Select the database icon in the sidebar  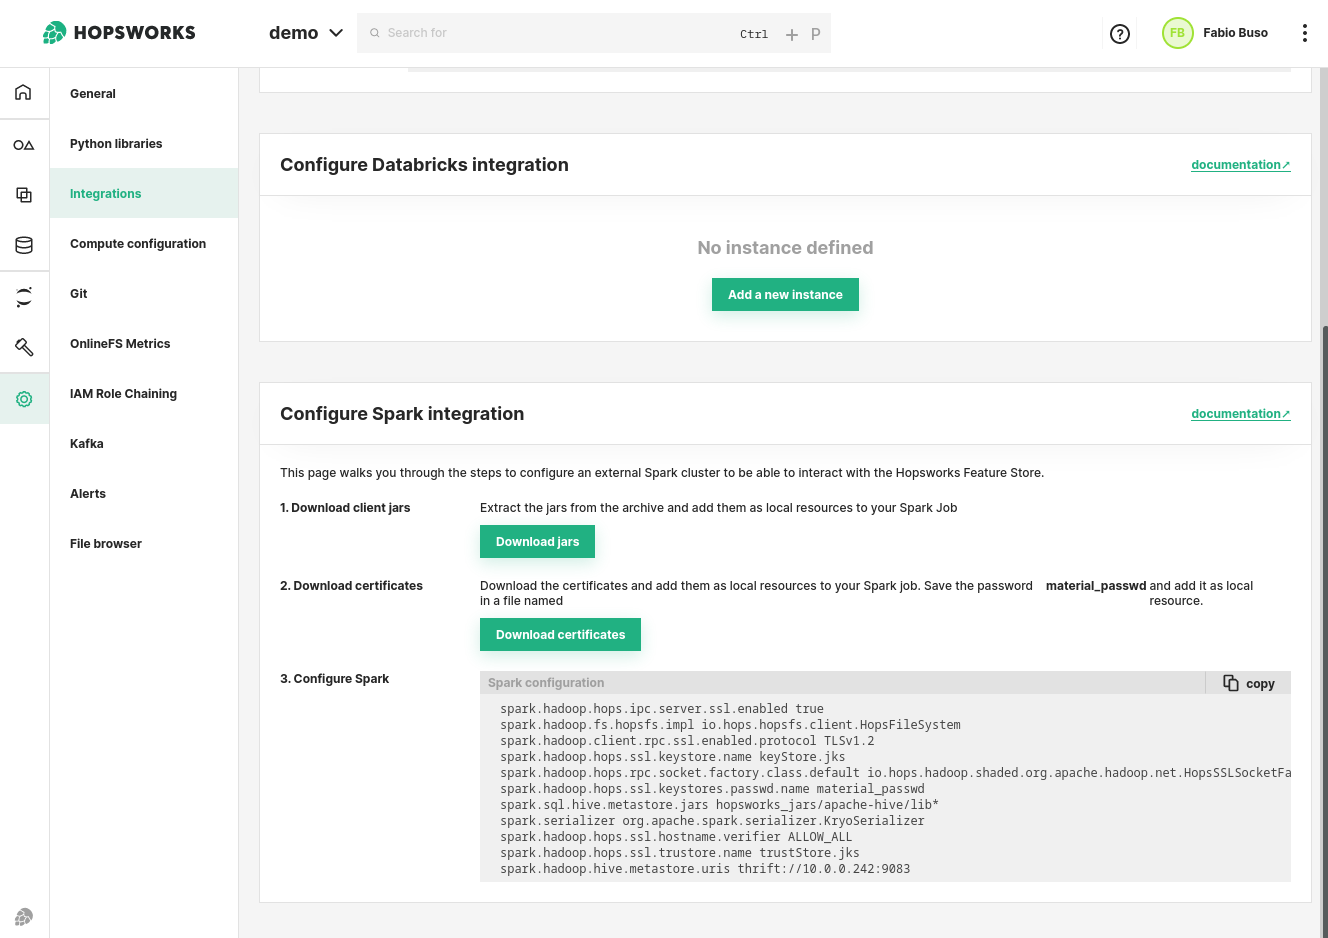23,244
